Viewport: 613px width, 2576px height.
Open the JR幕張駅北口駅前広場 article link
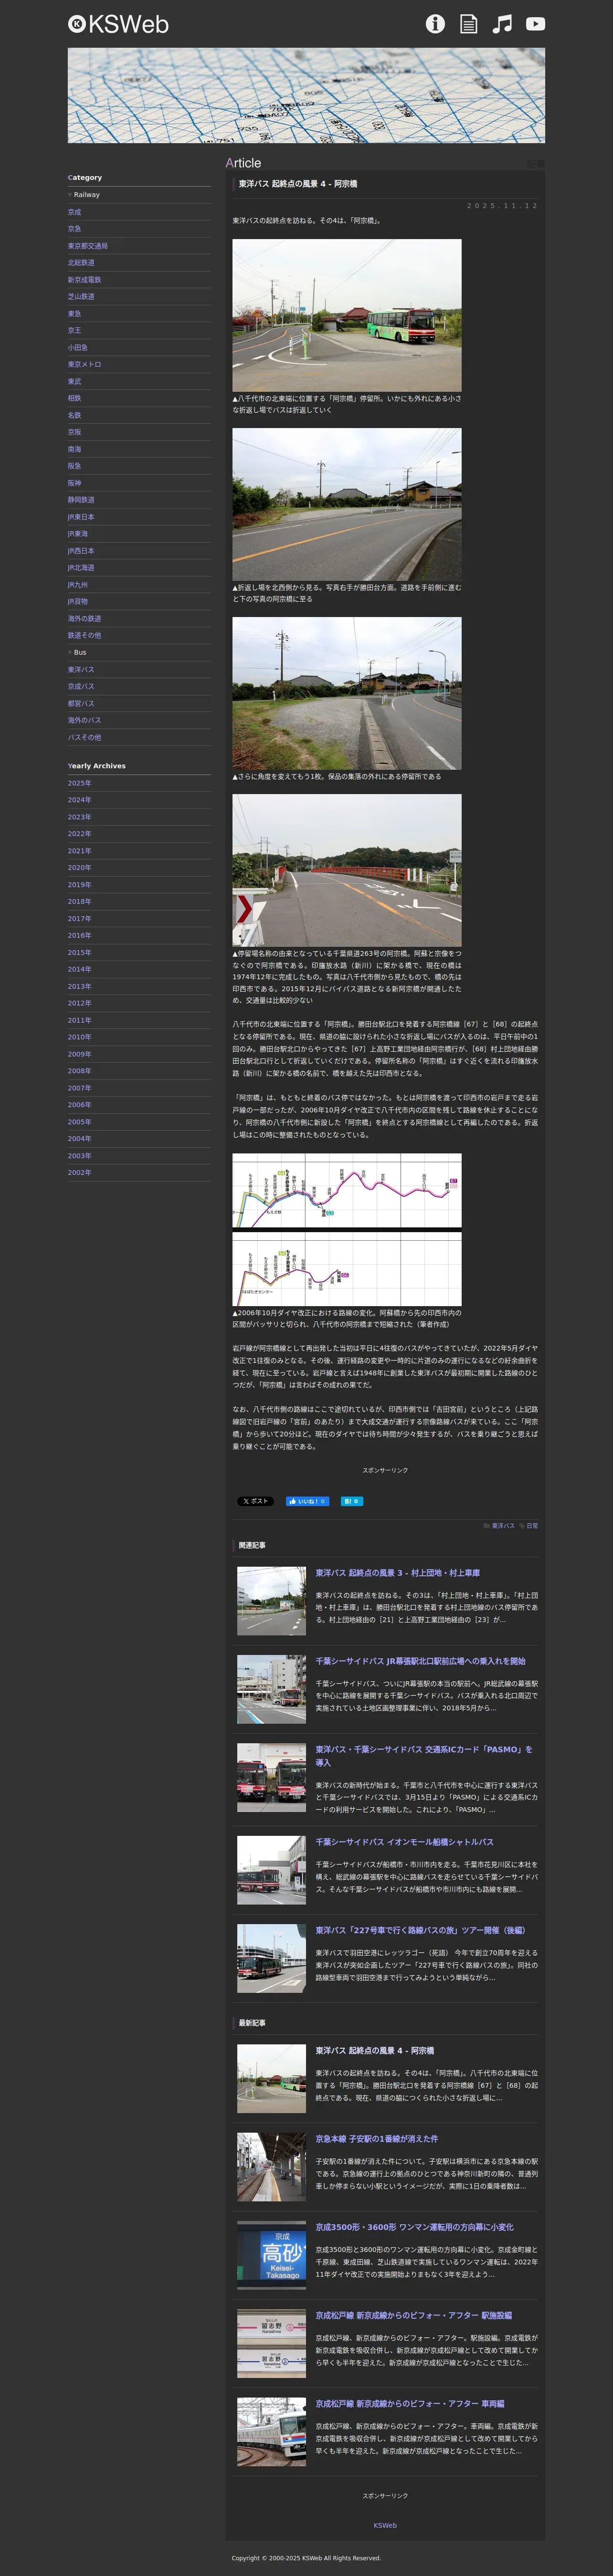[420, 1661]
